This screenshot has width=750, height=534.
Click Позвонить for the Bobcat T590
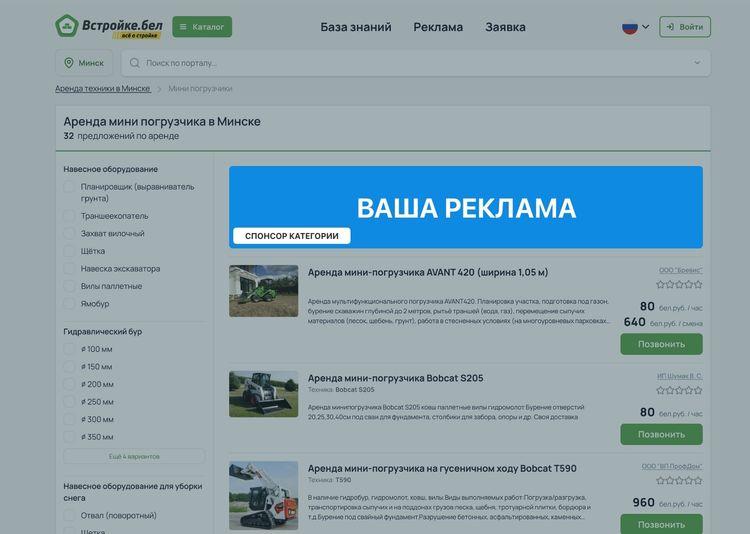pyautogui.click(x=662, y=524)
